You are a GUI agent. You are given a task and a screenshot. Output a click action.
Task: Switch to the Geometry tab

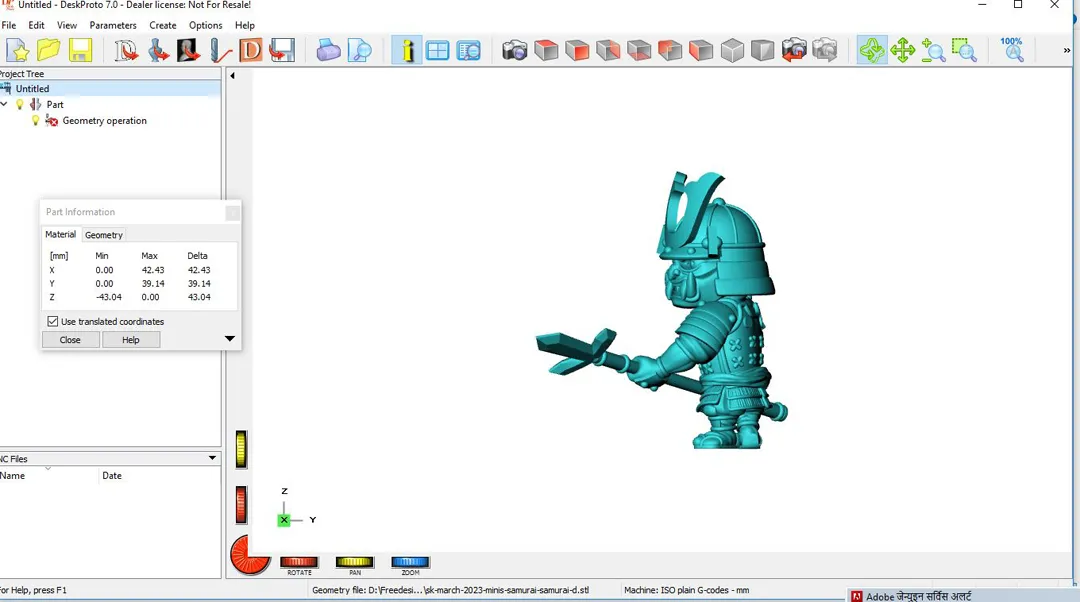(104, 235)
